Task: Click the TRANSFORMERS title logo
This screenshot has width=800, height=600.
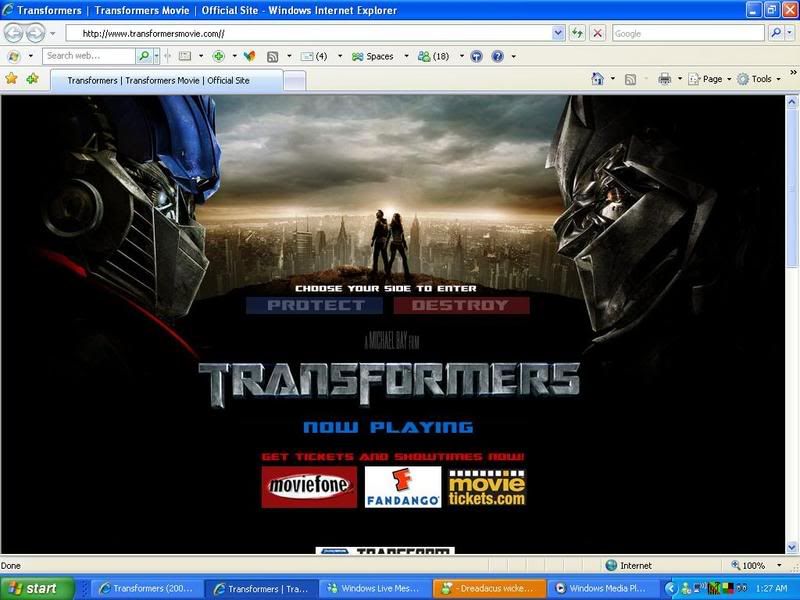Action: (x=389, y=383)
